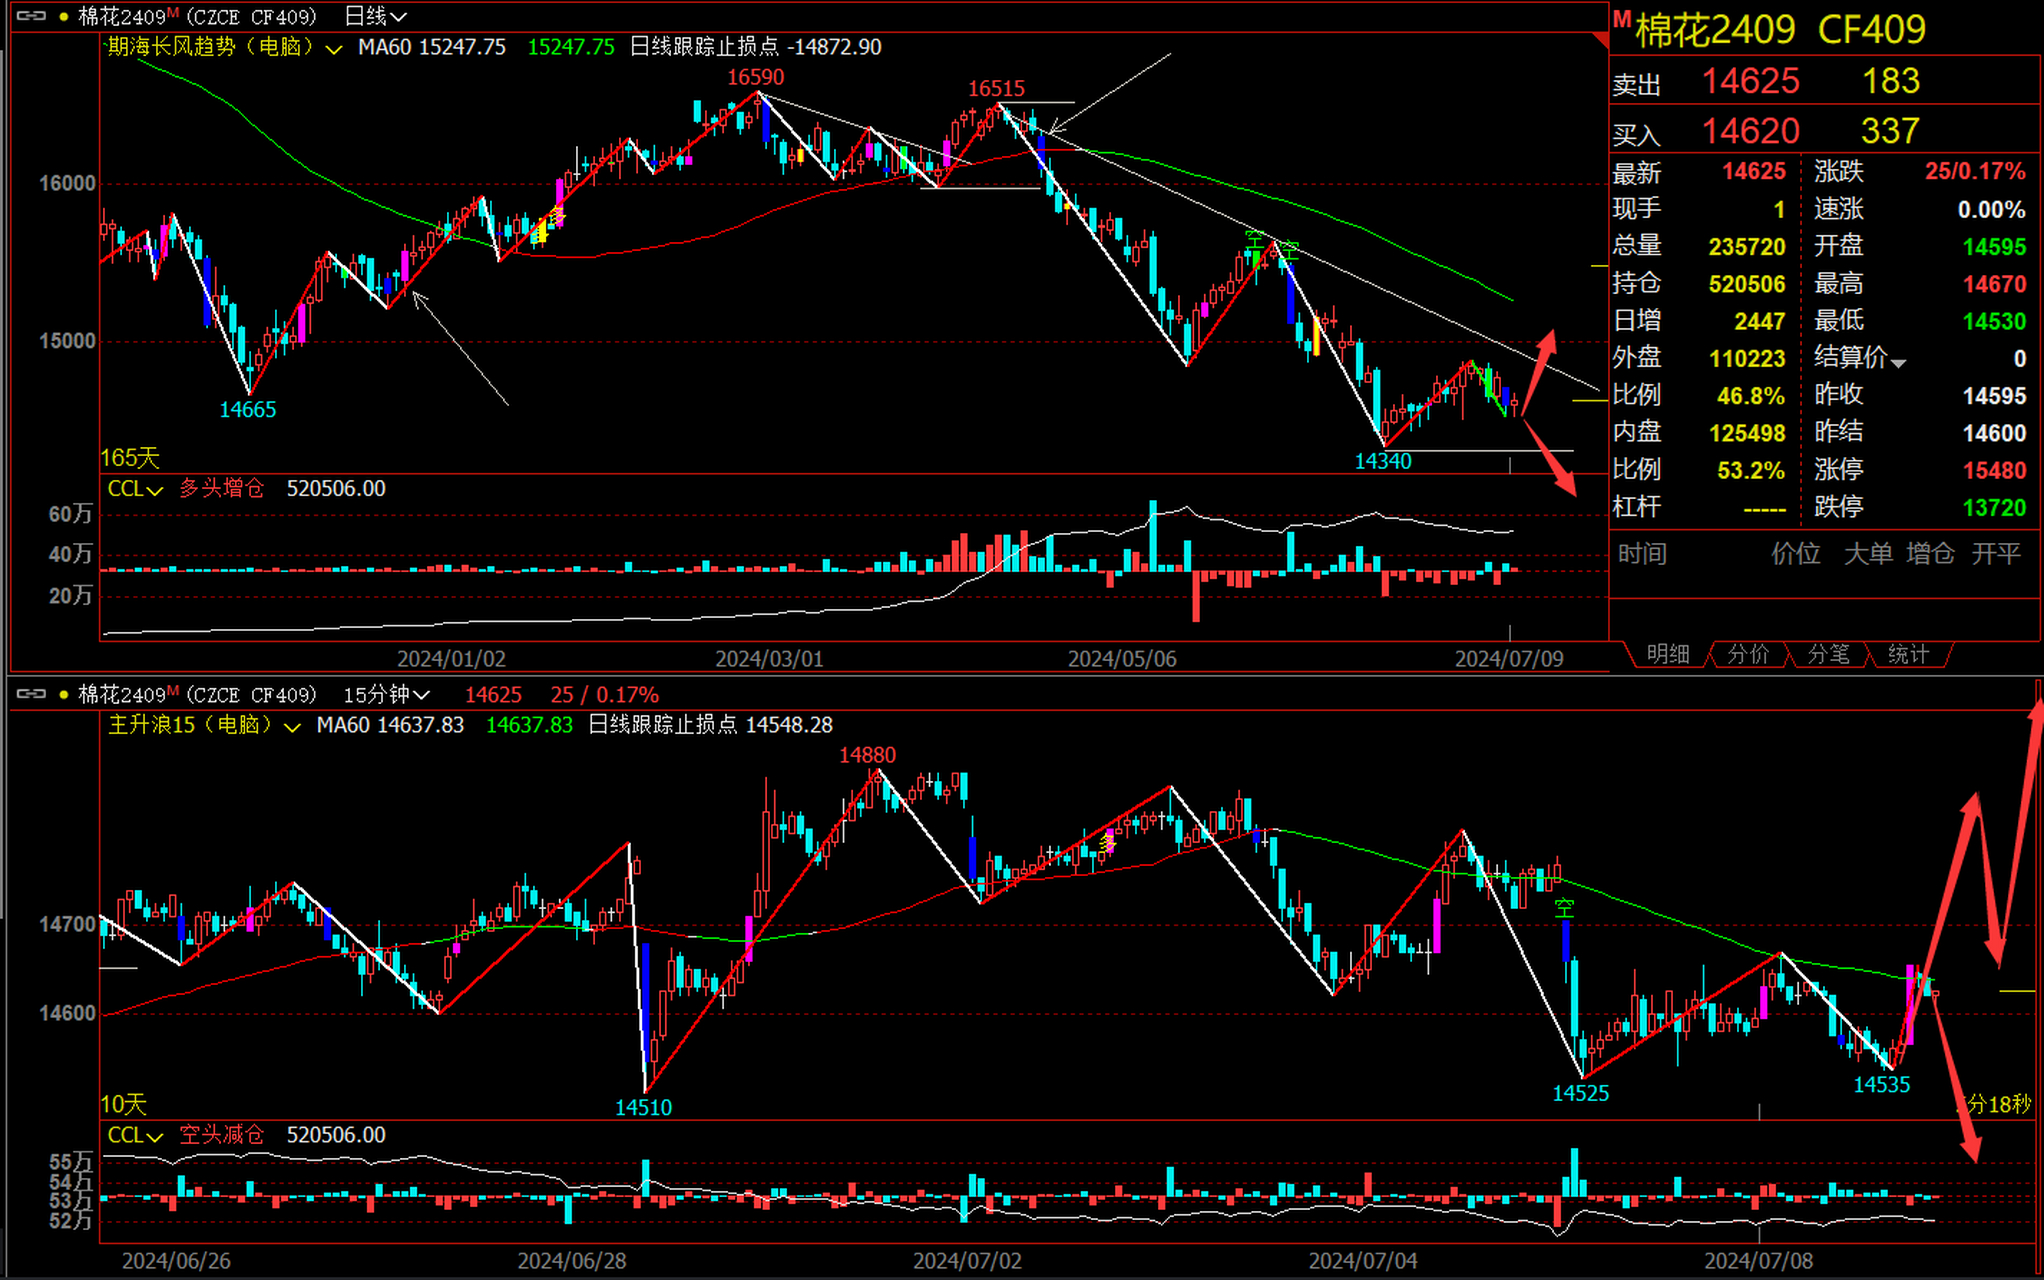Viewport: 2044px width, 1280px height.
Task: Click the red M icon next to 棉花2409 in quote panel
Action: 1621,20
